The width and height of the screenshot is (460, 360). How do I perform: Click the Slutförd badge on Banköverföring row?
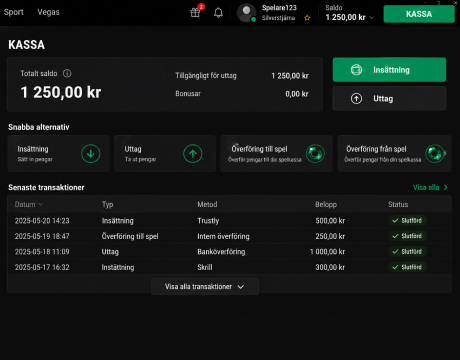pyautogui.click(x=407, y=252)
